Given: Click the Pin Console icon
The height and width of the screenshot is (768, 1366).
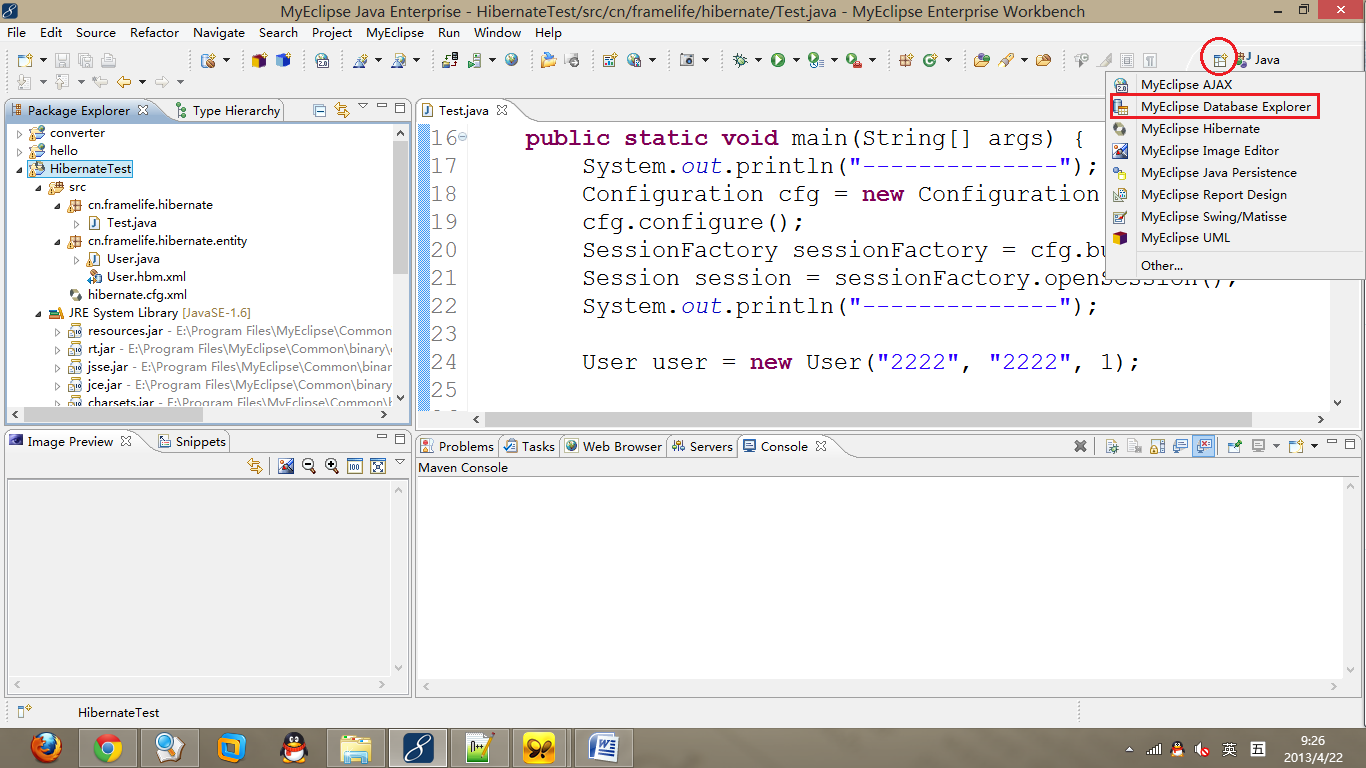Looking at the screenshot, I should pyautogui.click(x=1235, y=446).
